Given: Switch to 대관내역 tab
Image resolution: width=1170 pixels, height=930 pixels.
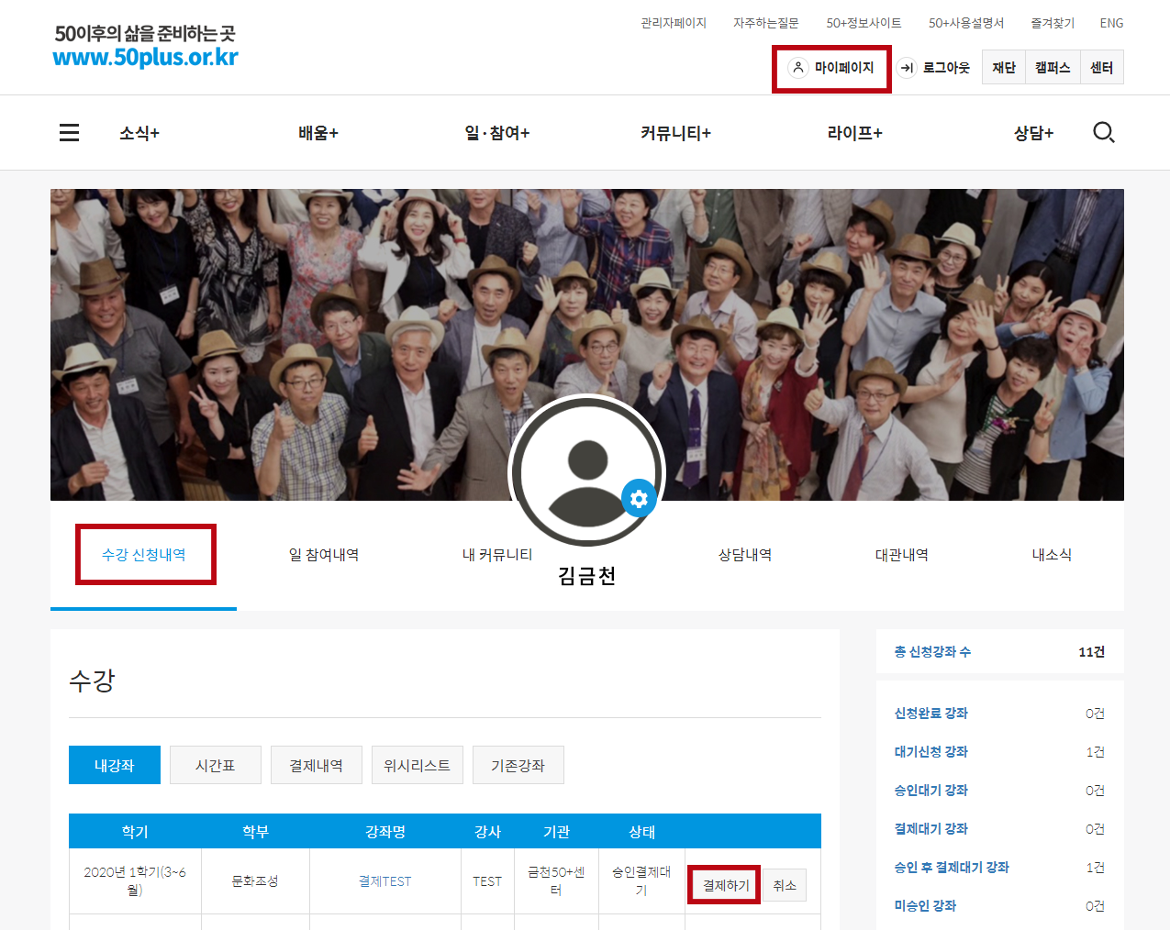Looking at the screenshot, I should click(x=901, y=555).
